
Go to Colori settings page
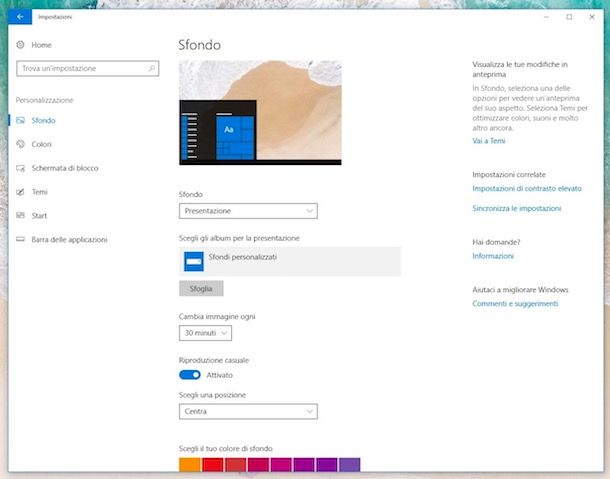coord(42,144)
